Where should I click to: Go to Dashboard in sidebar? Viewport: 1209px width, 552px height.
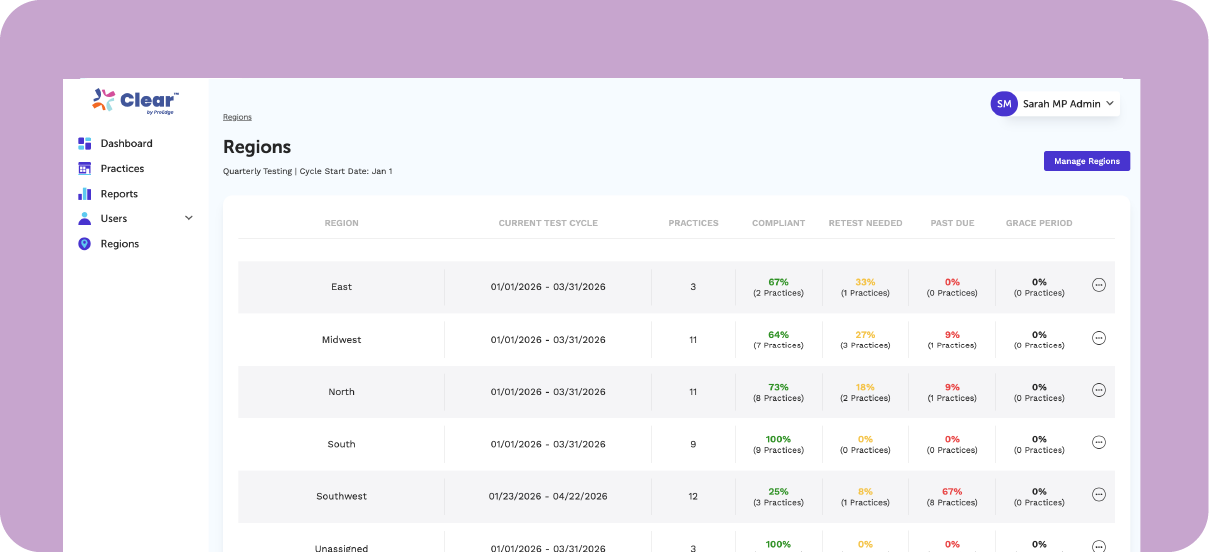[126, 144]
